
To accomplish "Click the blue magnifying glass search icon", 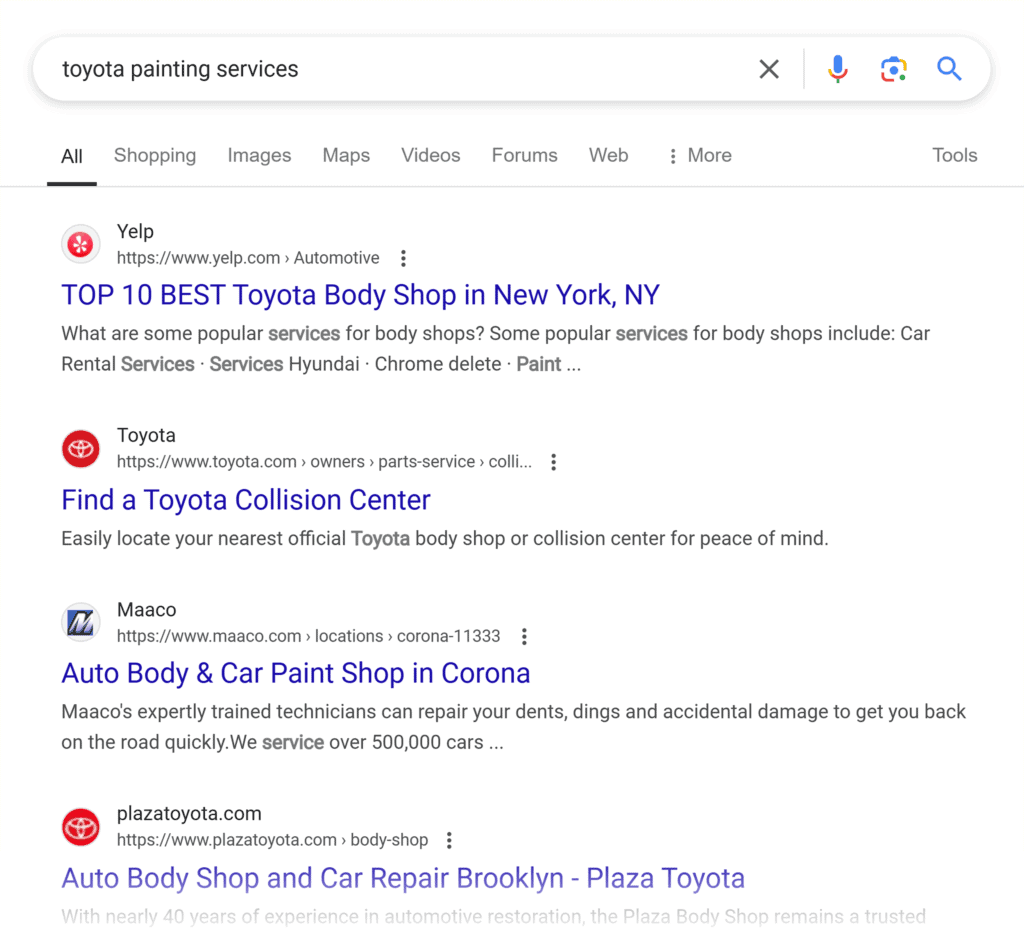I will [x=949, y=69].
